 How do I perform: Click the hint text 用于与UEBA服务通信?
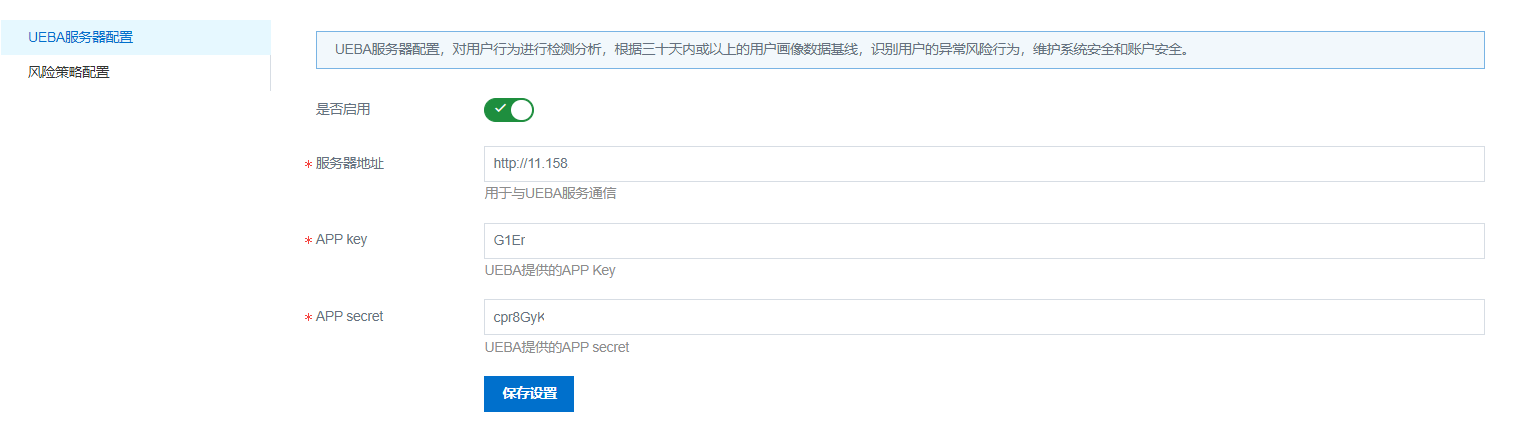tap(550, 194)
